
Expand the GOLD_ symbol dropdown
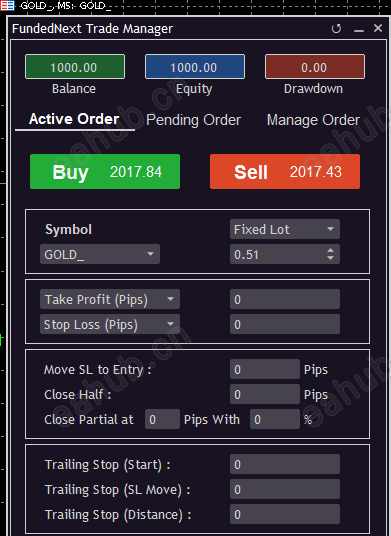(x=100, y=254)
